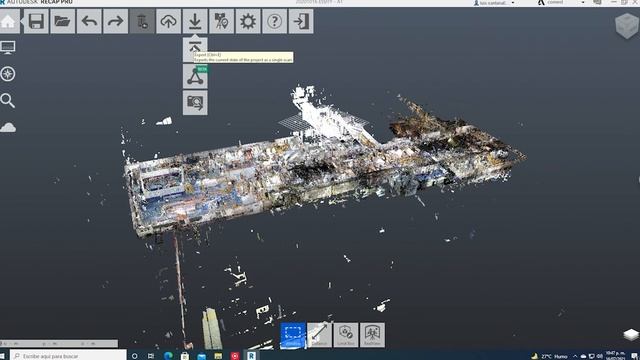The height and width of the screenshot is (360, 640).
Task: Go to the Home button in ReCap toolbar
Action: tap(9, 21)
